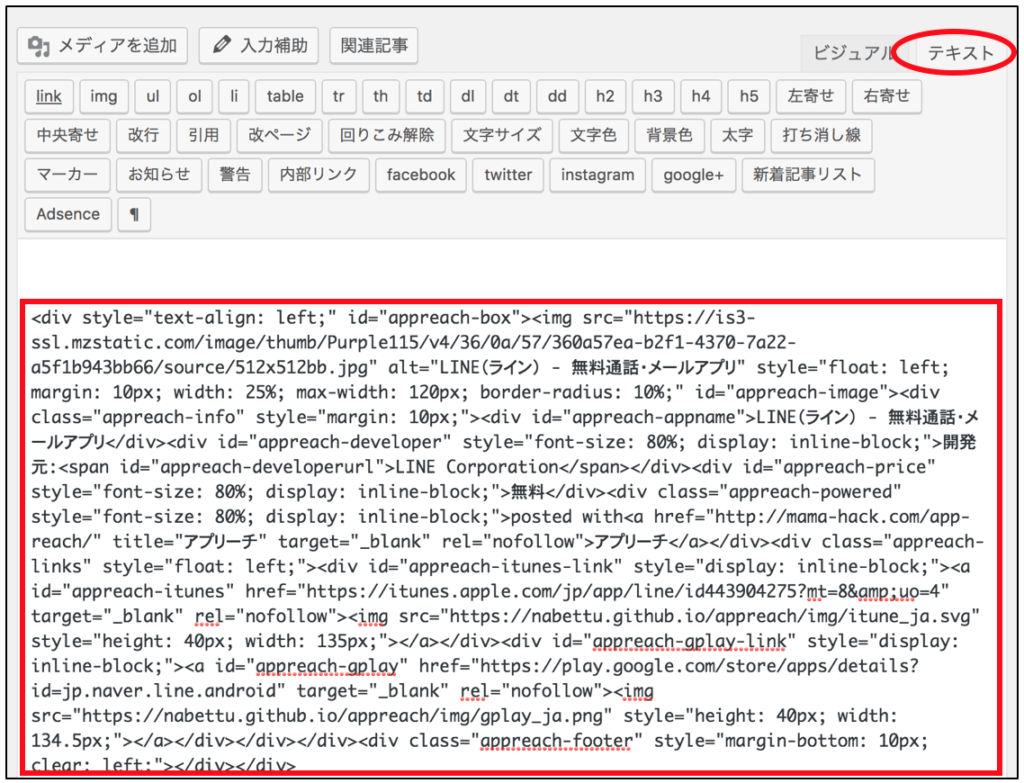Insert a 改ページ page break
Viewport: 1024px width, 783px height.
click(280, 136)
